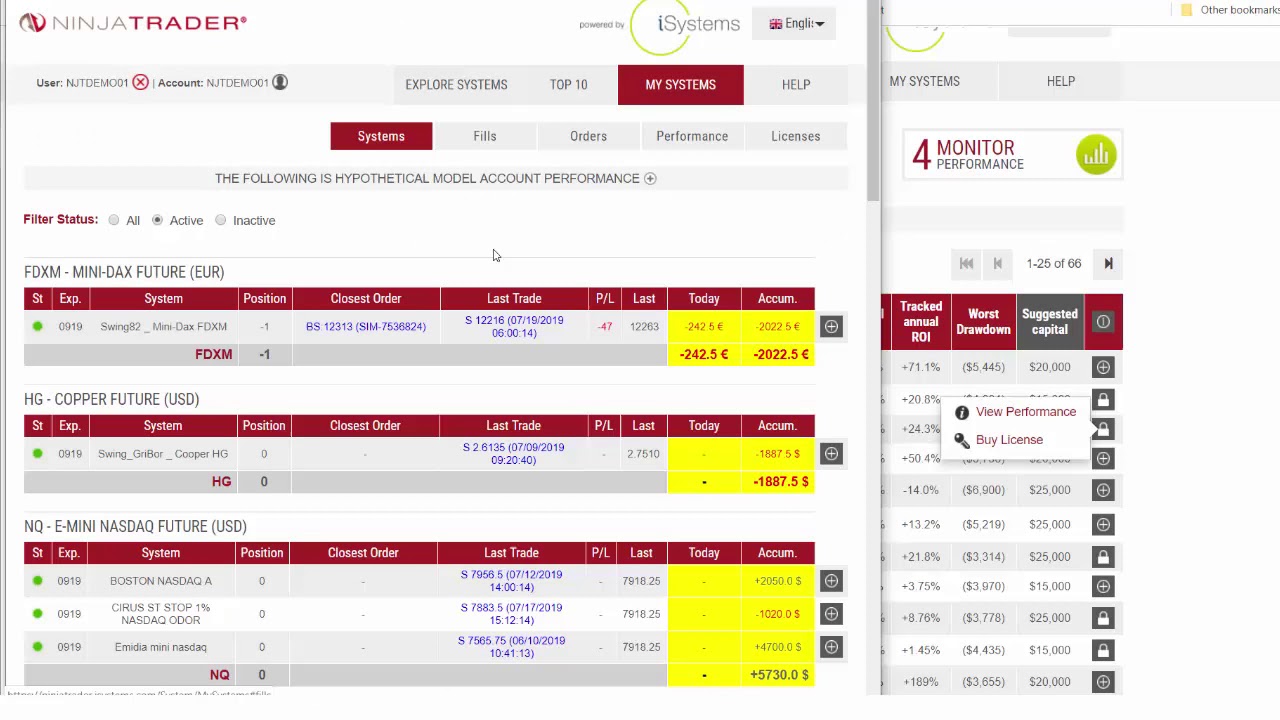1280x720 pixels.
Task: Switch to the Fills sub-tab
Action: coord(485,136)
